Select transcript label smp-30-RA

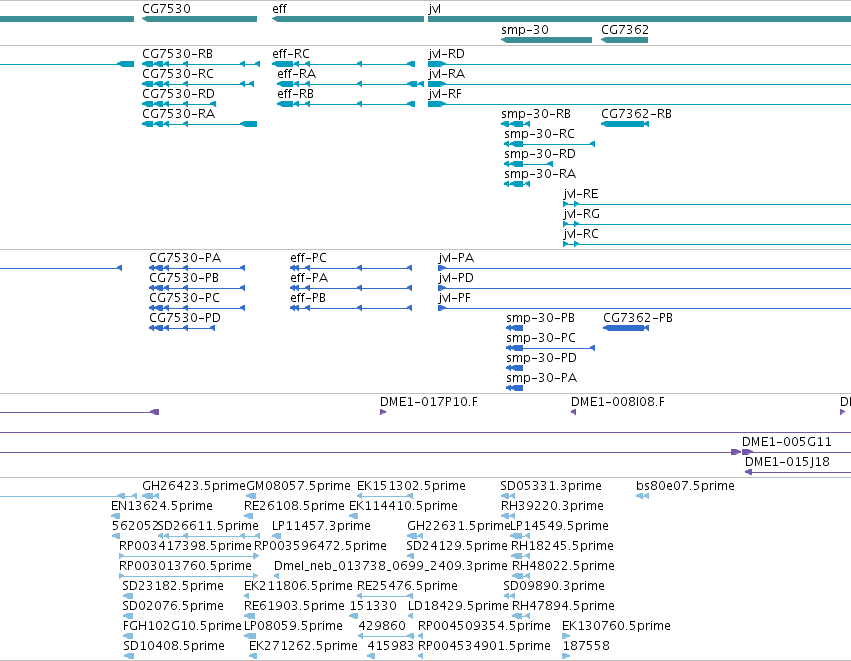[540, 174]
